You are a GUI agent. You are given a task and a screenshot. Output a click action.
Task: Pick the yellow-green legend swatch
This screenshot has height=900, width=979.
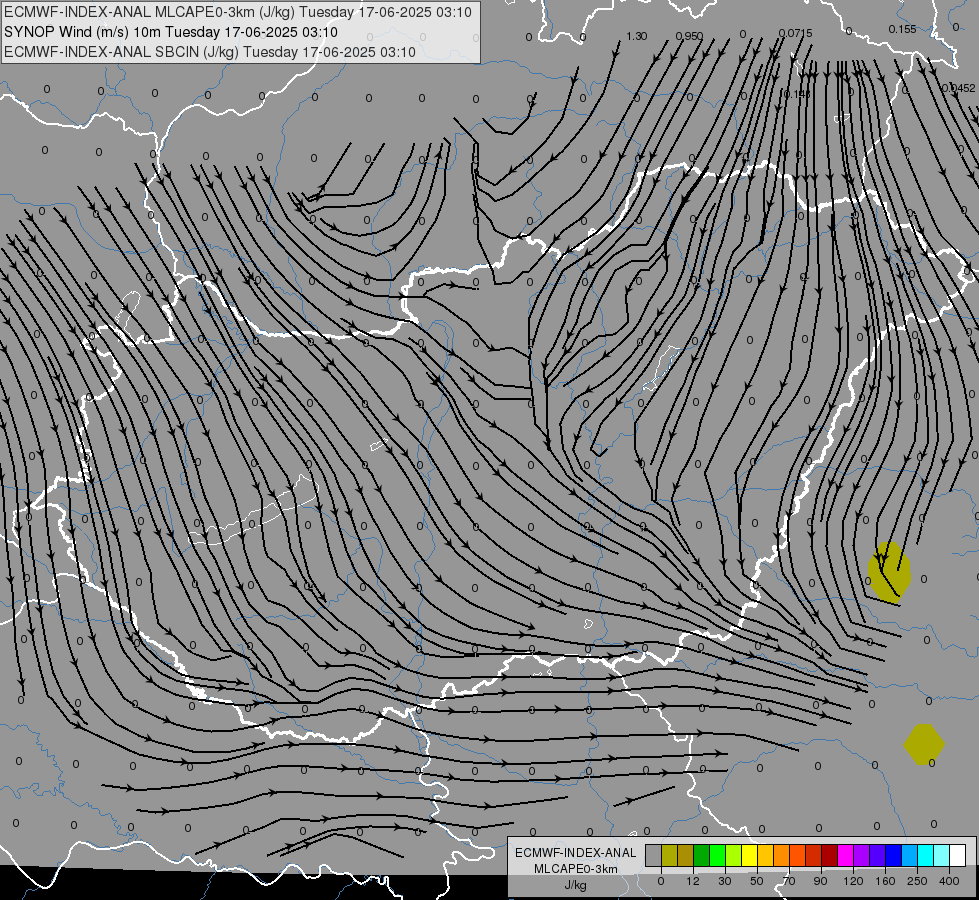734,855
